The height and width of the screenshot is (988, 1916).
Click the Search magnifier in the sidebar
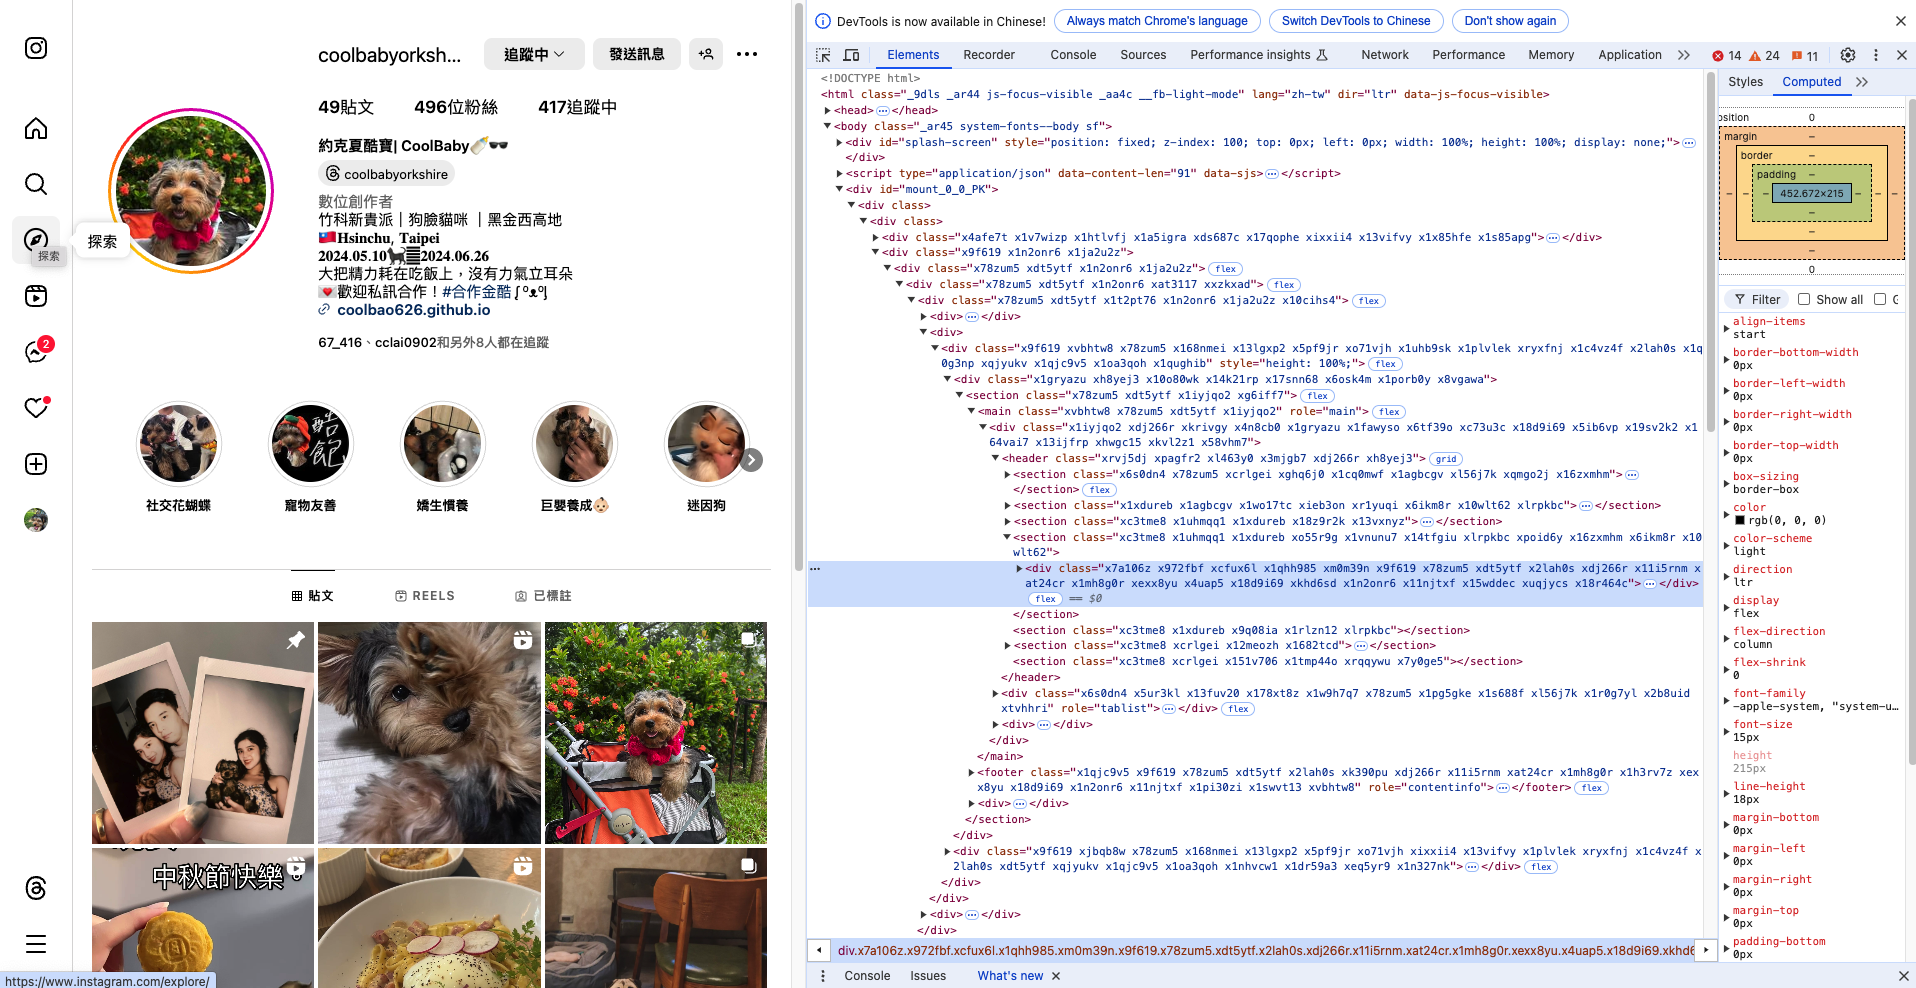coord(36,184)
